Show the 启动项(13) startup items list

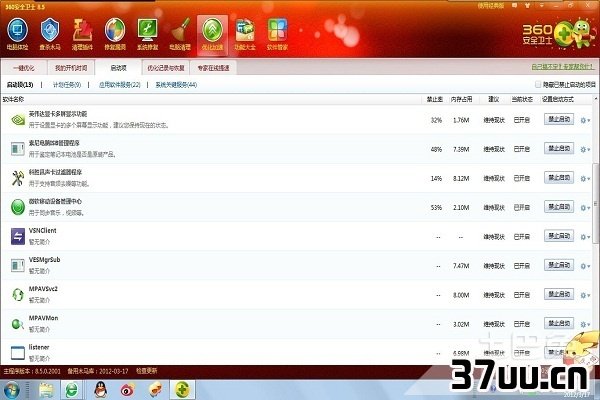[x=20, y=85]
